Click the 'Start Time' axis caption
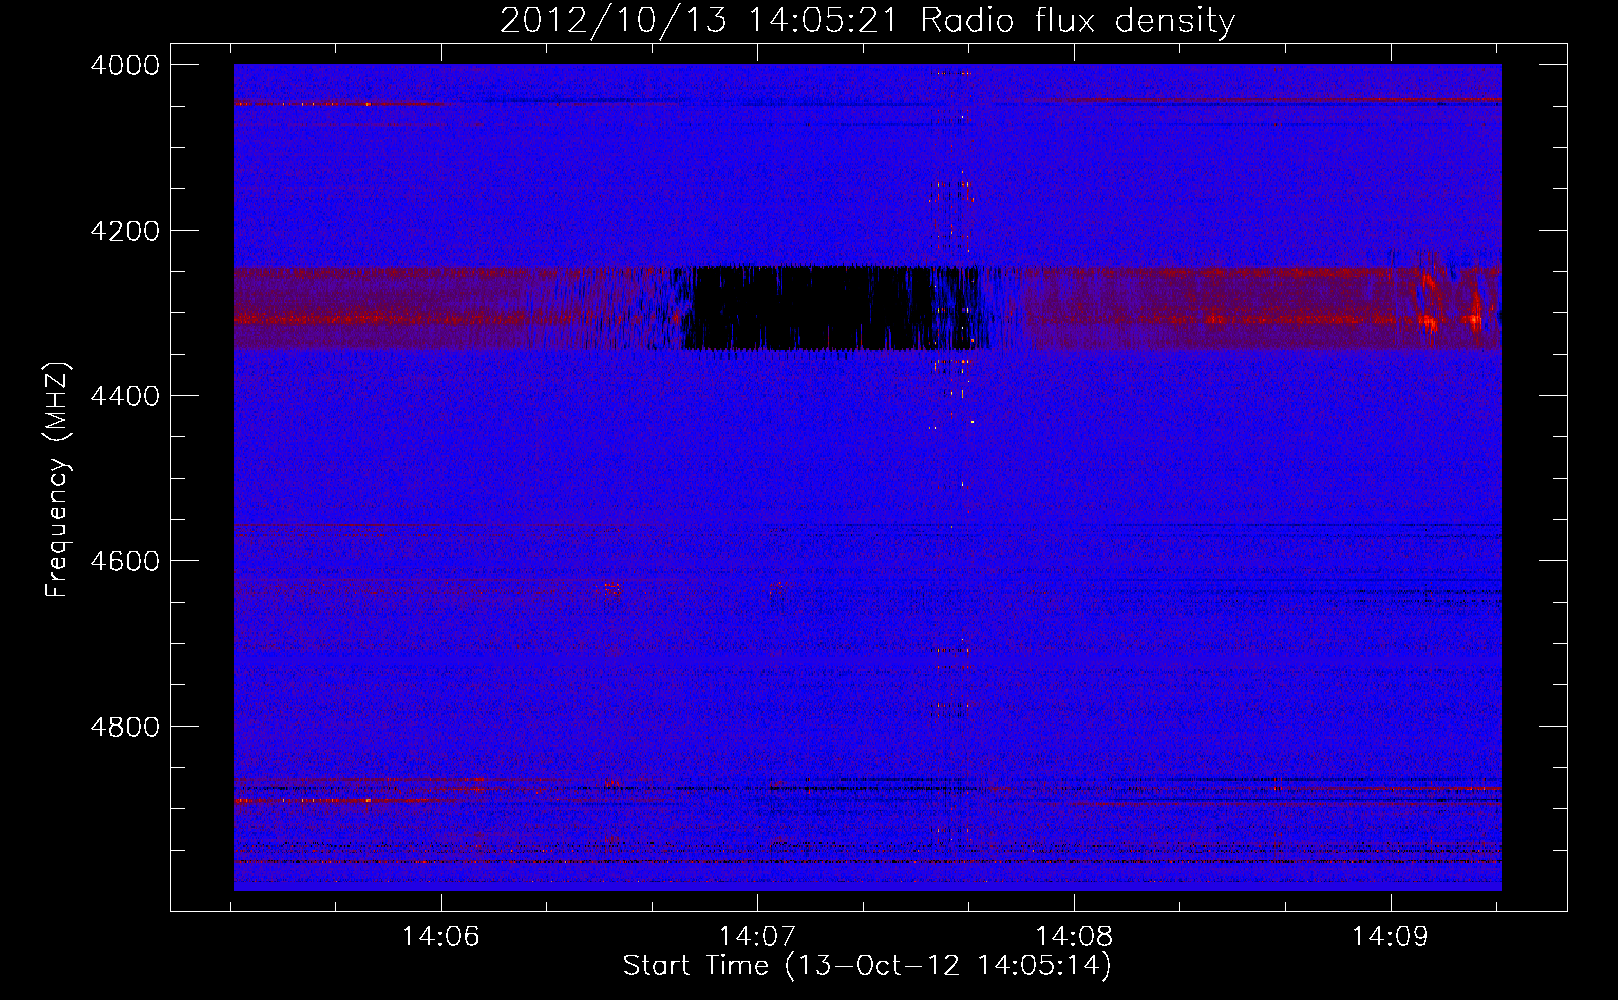 coord(867,966)
